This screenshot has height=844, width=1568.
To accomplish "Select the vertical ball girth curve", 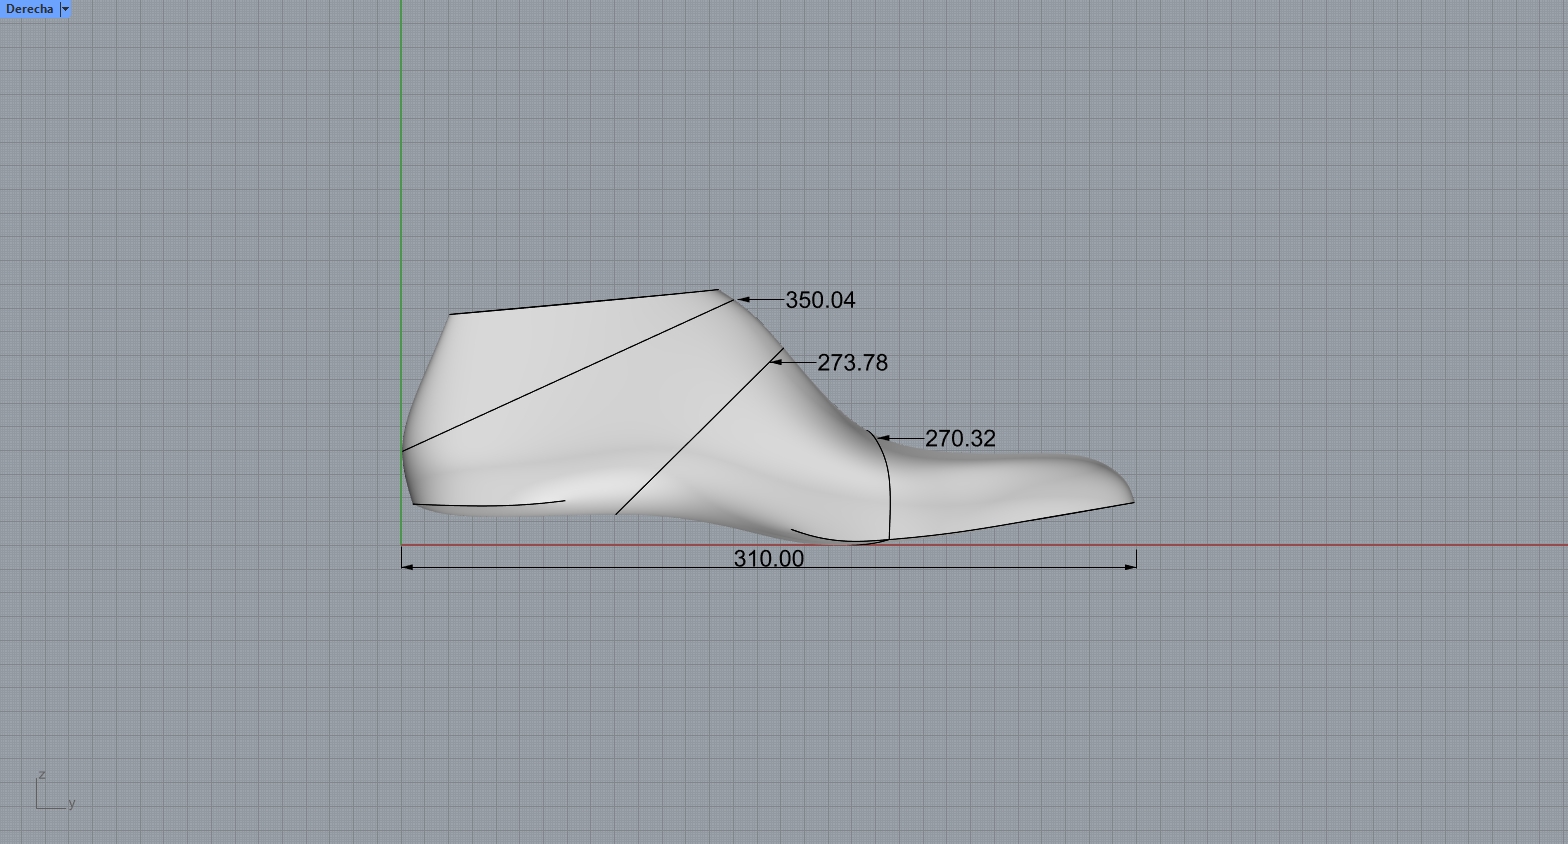I will [889, 490].
